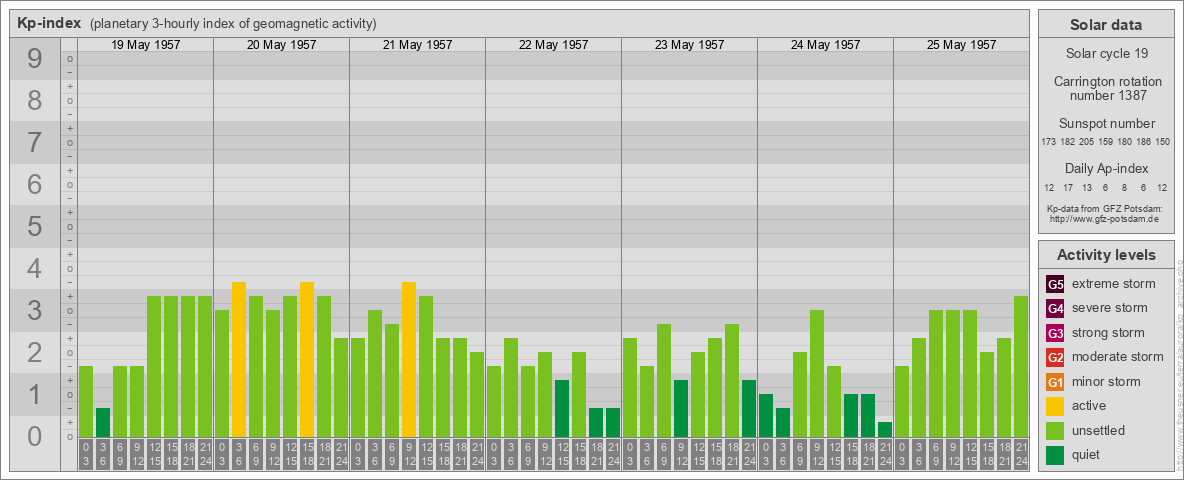Click sunspot number value 186
The width and height of the screenshot is (1184, 480).
point(1144,142)
